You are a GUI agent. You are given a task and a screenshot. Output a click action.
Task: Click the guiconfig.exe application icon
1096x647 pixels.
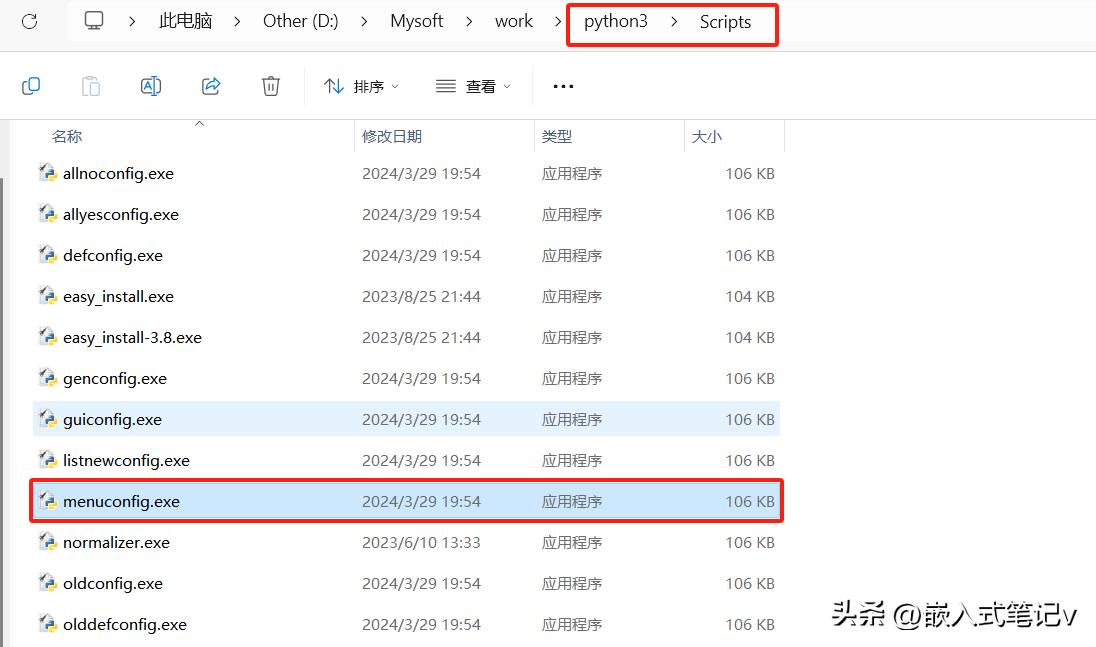tap(47, 418)
